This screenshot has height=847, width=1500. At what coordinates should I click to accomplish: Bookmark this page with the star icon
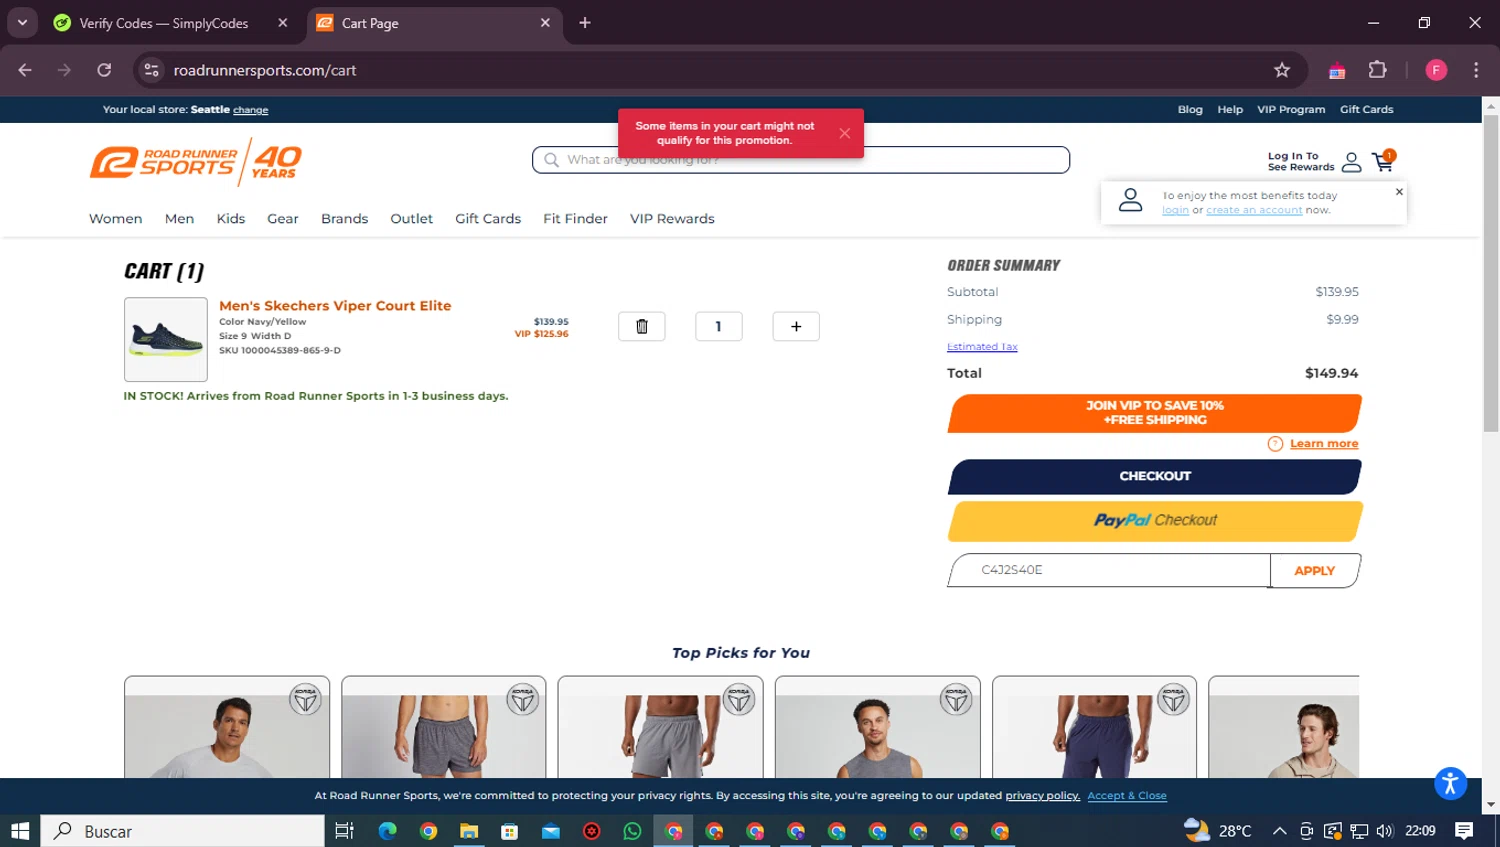(1282, 70)
